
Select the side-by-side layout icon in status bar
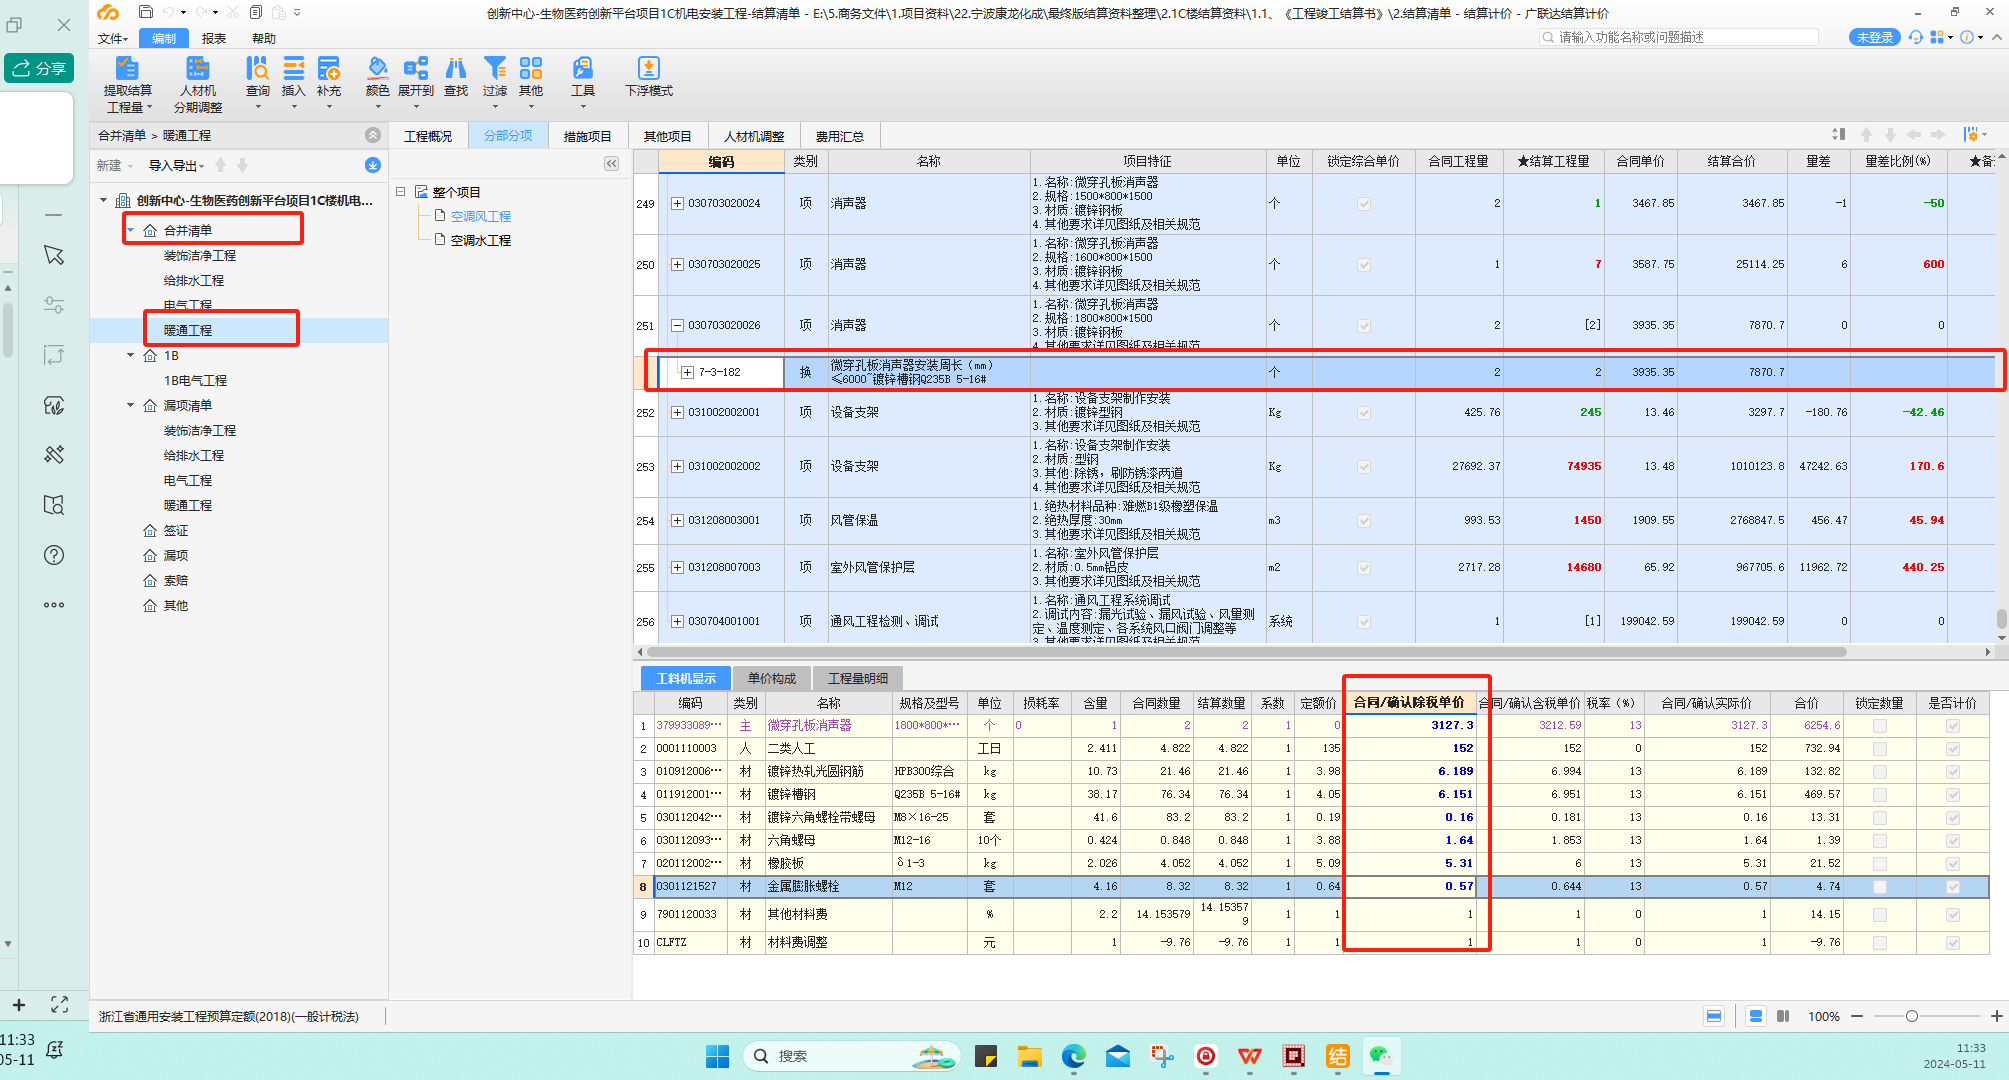pos(1783,1016)
